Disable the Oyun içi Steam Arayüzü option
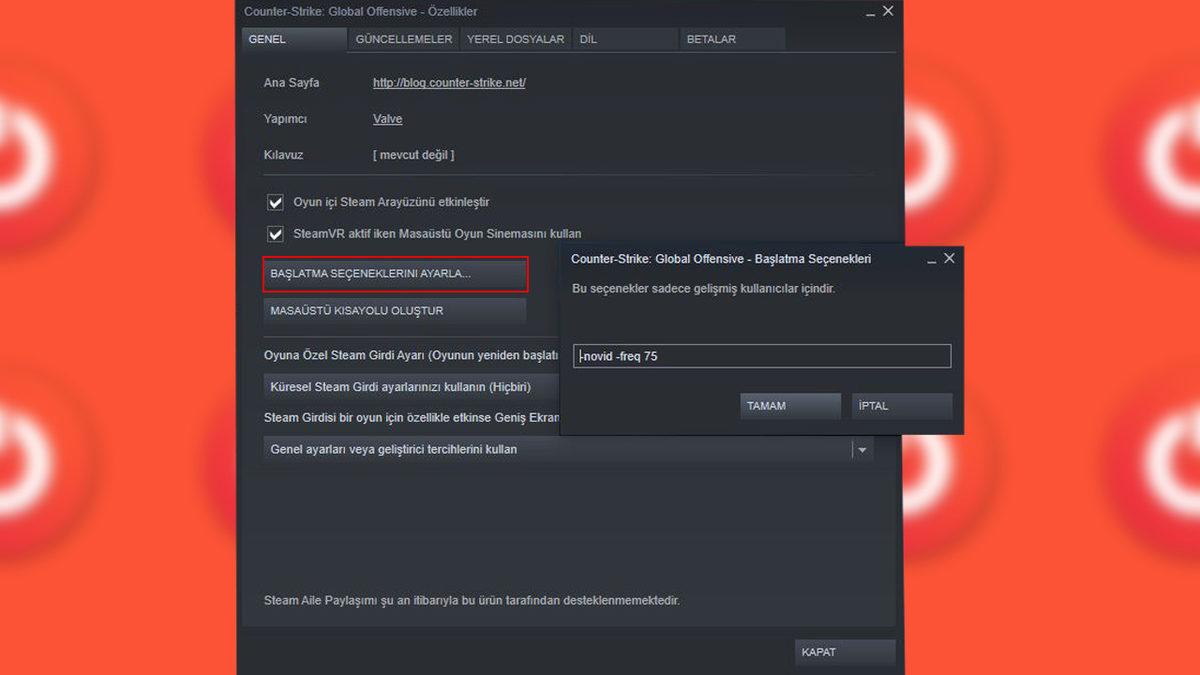This screenshot has width=1200, height=675. (x=274, y=202)
